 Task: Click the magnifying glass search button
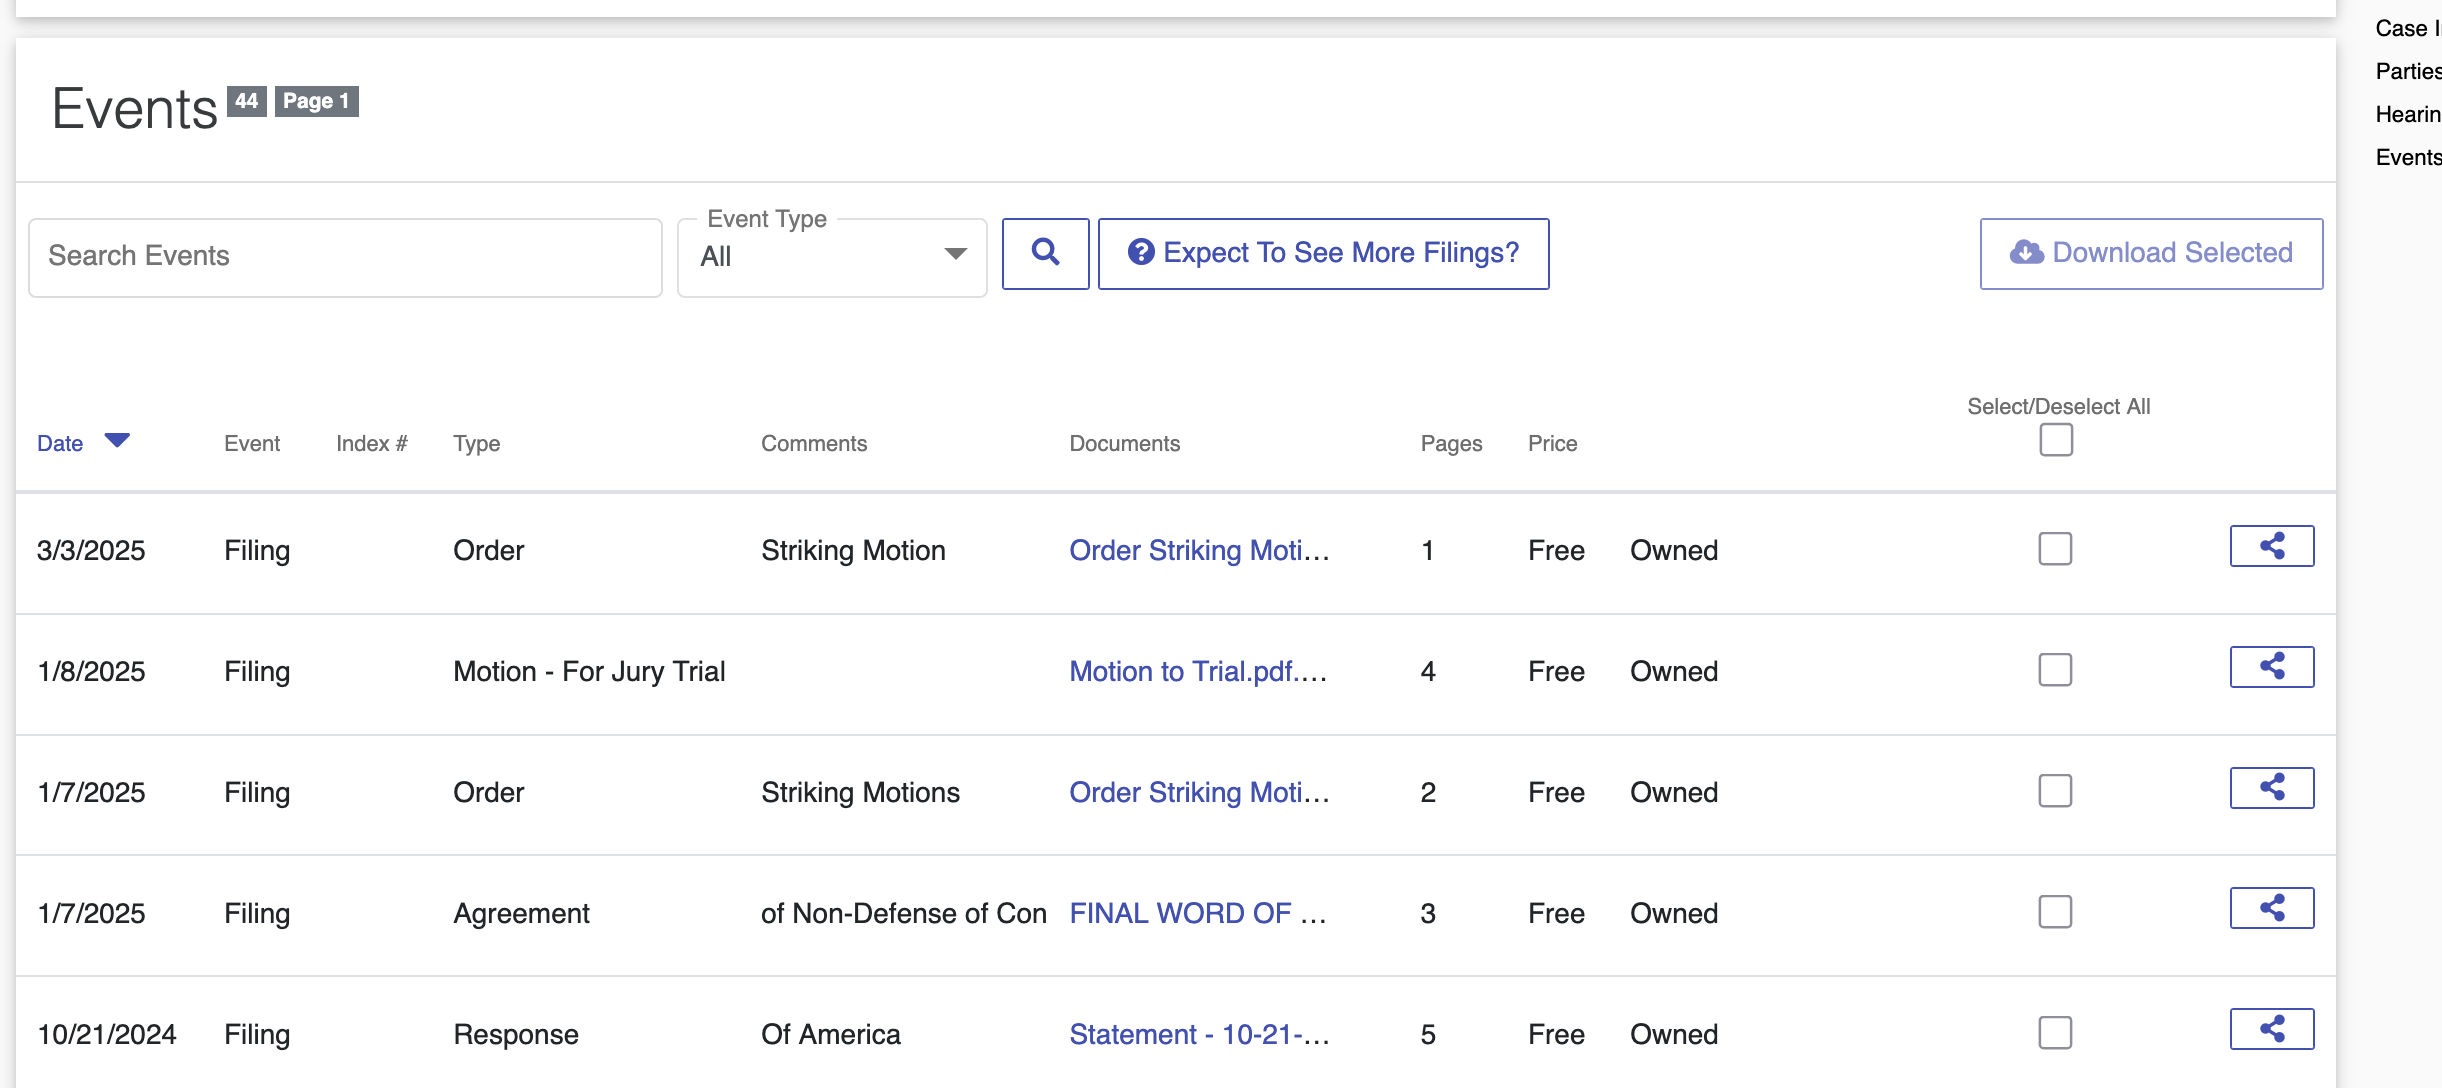[1045, 253]
